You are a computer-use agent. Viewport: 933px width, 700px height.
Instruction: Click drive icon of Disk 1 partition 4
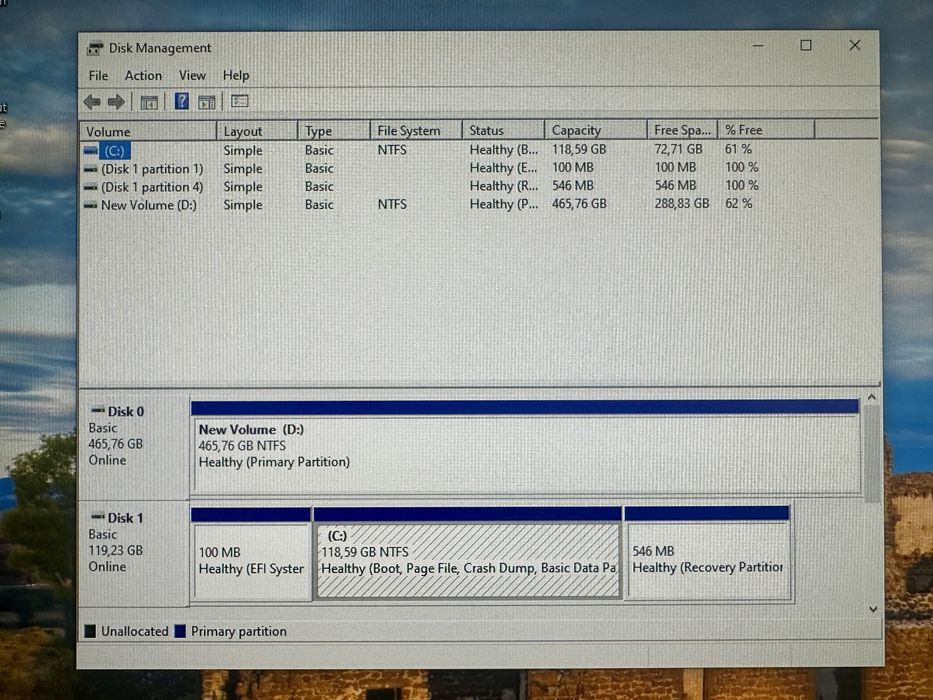pyautogui.click(x=90, y=188)
